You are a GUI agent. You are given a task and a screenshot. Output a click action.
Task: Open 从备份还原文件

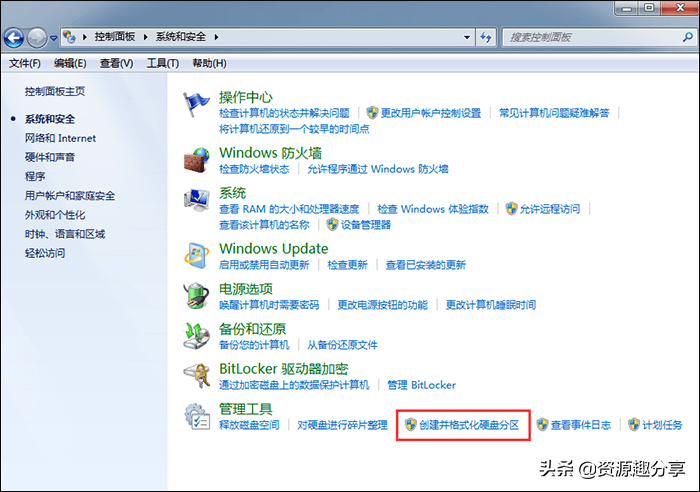(342, 345)
